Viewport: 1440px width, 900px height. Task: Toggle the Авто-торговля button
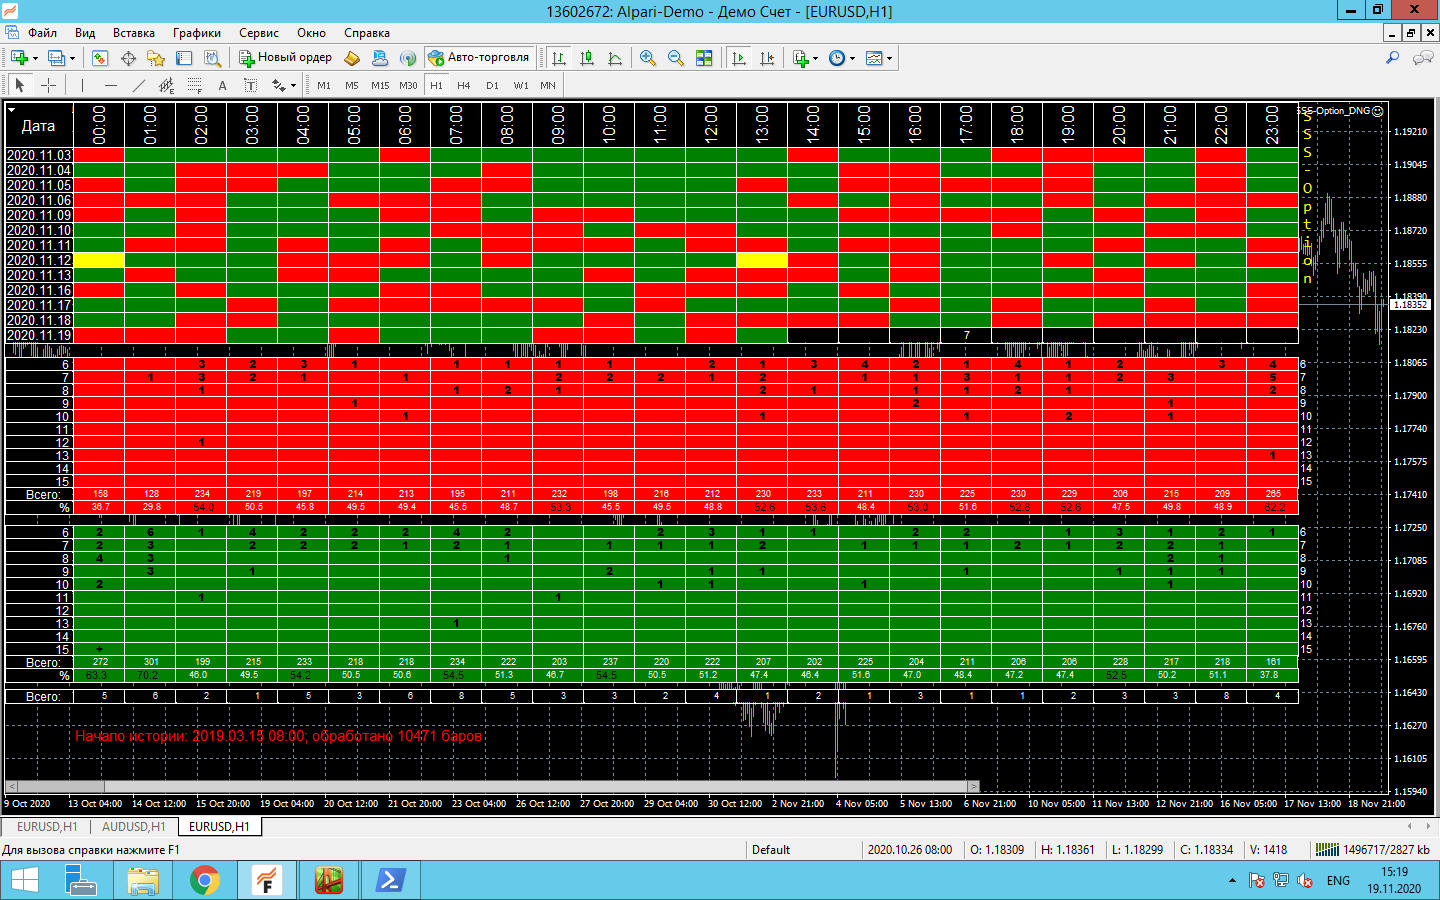click(479, 58)
